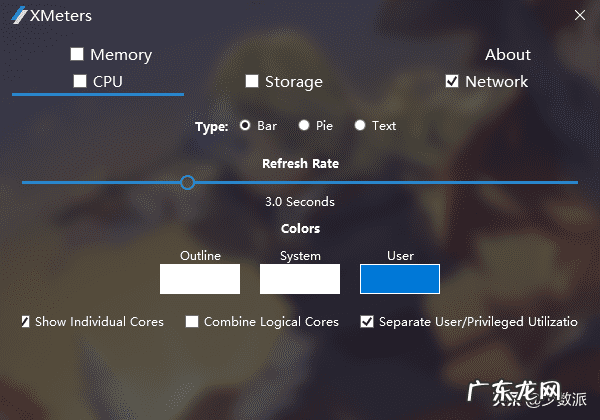Image resolution: width=600 pixels, height=420 pixels.
Task: Select the Memory tab label
Action: [121, 55]
